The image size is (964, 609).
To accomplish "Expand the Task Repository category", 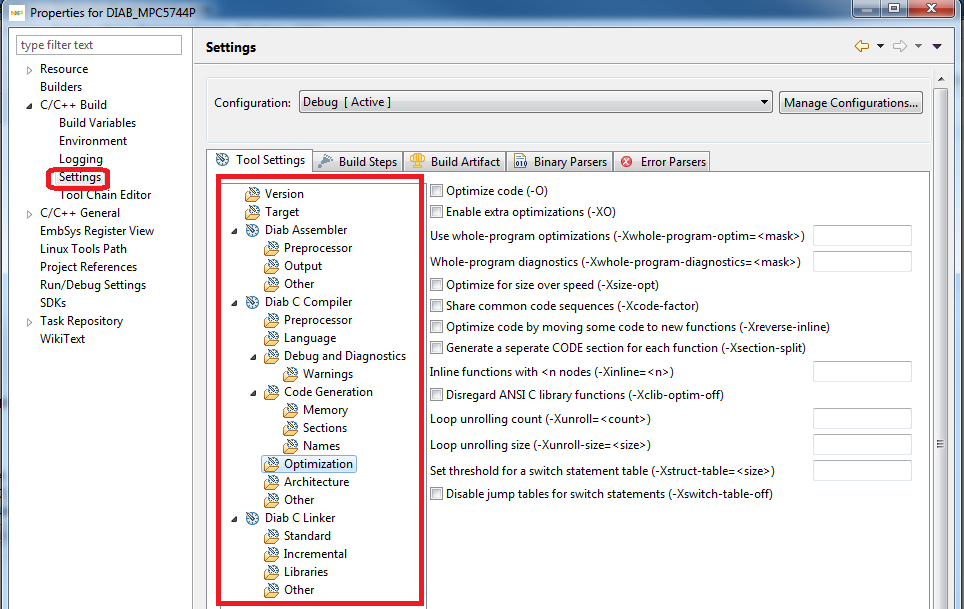I will pyautogui.click(x=30, y=322).
